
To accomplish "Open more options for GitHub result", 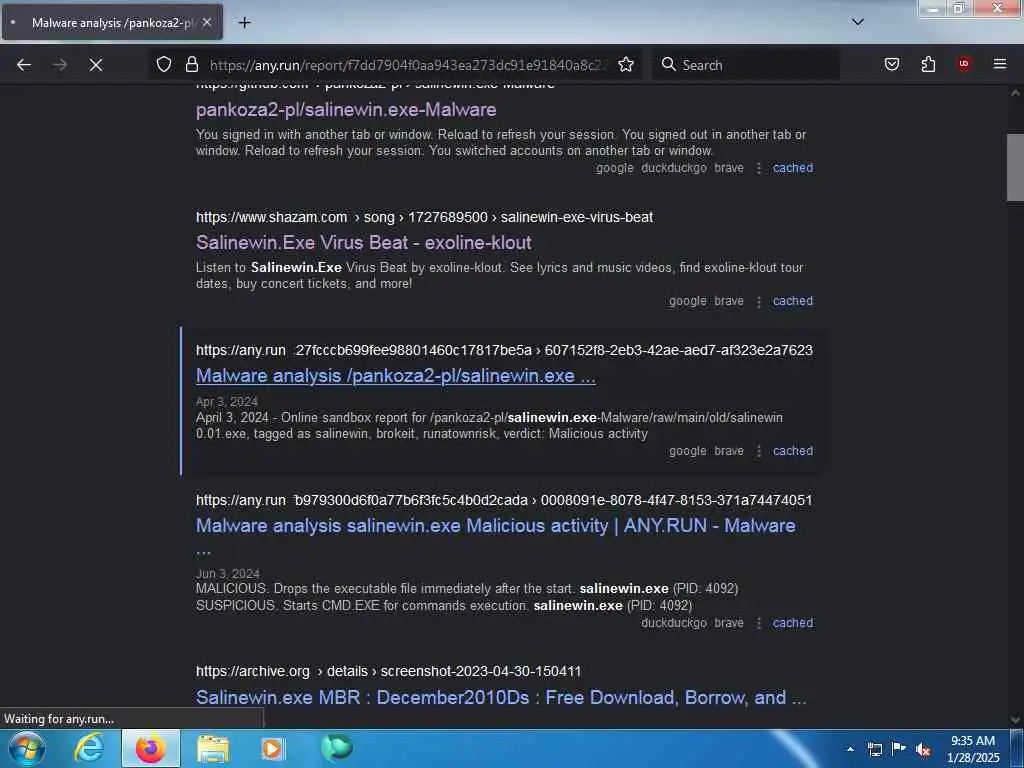I will (759, 168).
